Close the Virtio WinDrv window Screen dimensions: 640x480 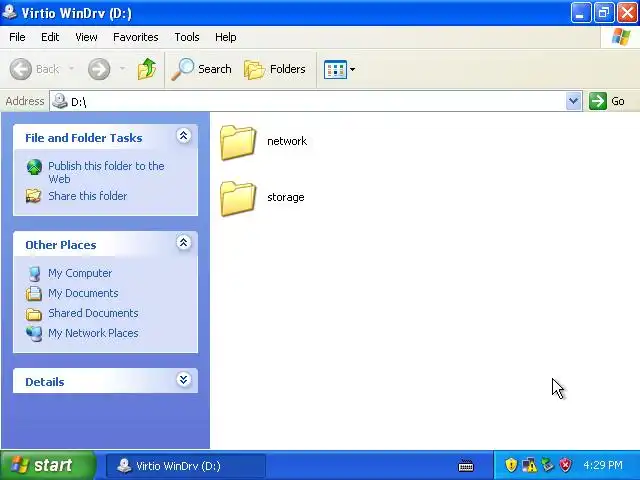pos(627,13)
